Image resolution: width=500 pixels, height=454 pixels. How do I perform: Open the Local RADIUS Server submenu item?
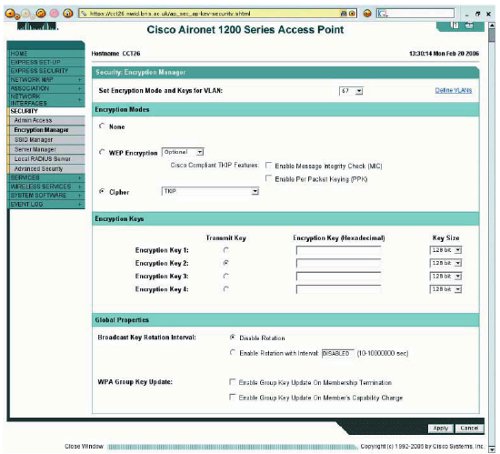tap(46, 159)
